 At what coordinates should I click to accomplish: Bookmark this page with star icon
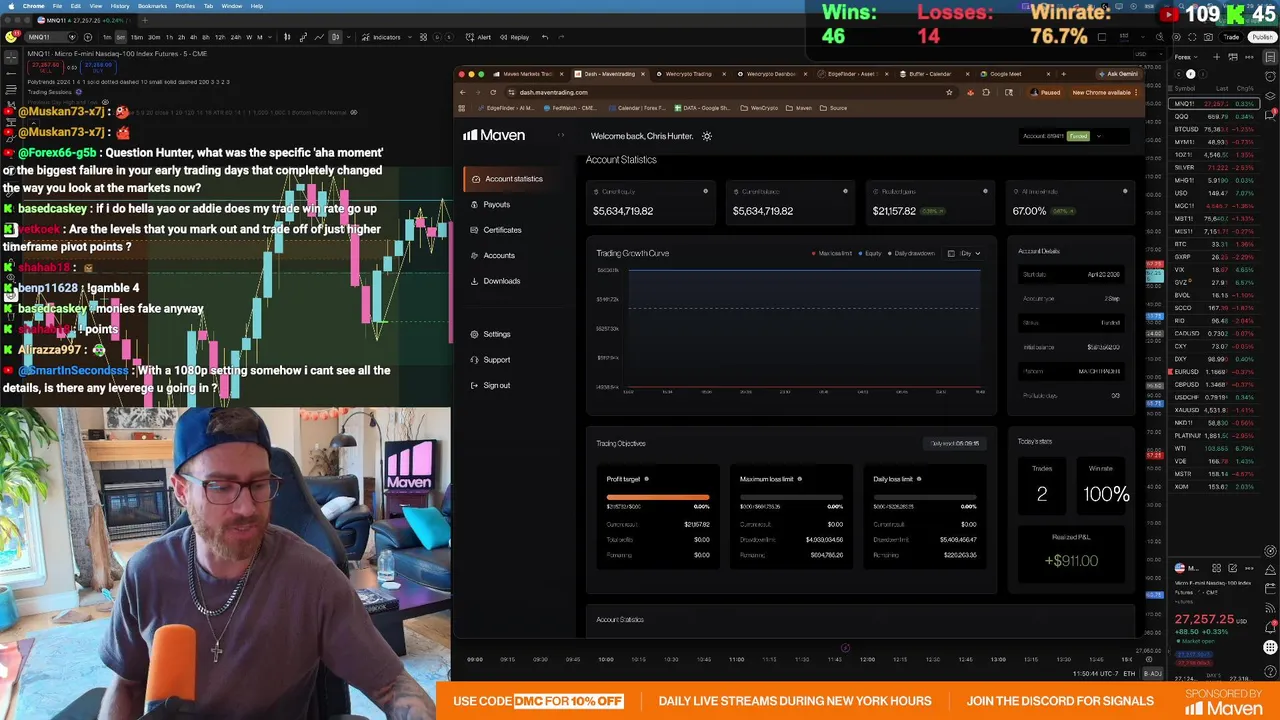click(x=949, y=92)
